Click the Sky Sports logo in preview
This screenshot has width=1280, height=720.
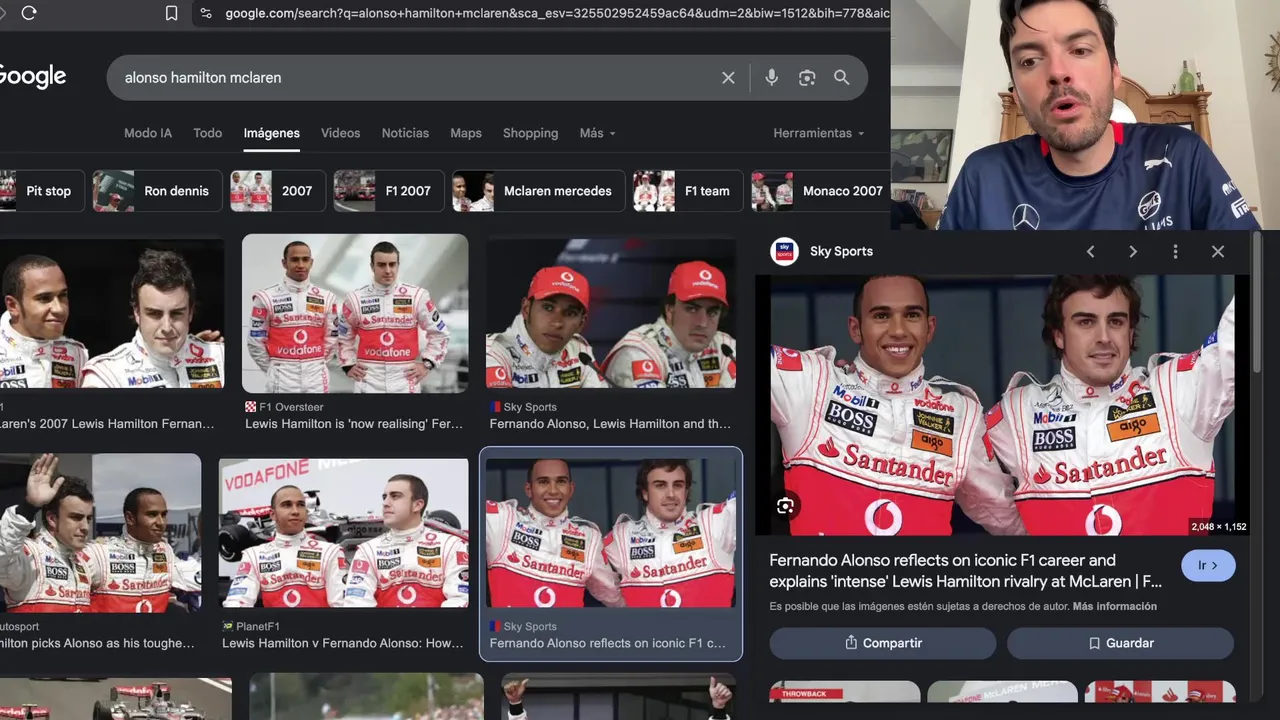click(784, 251)
